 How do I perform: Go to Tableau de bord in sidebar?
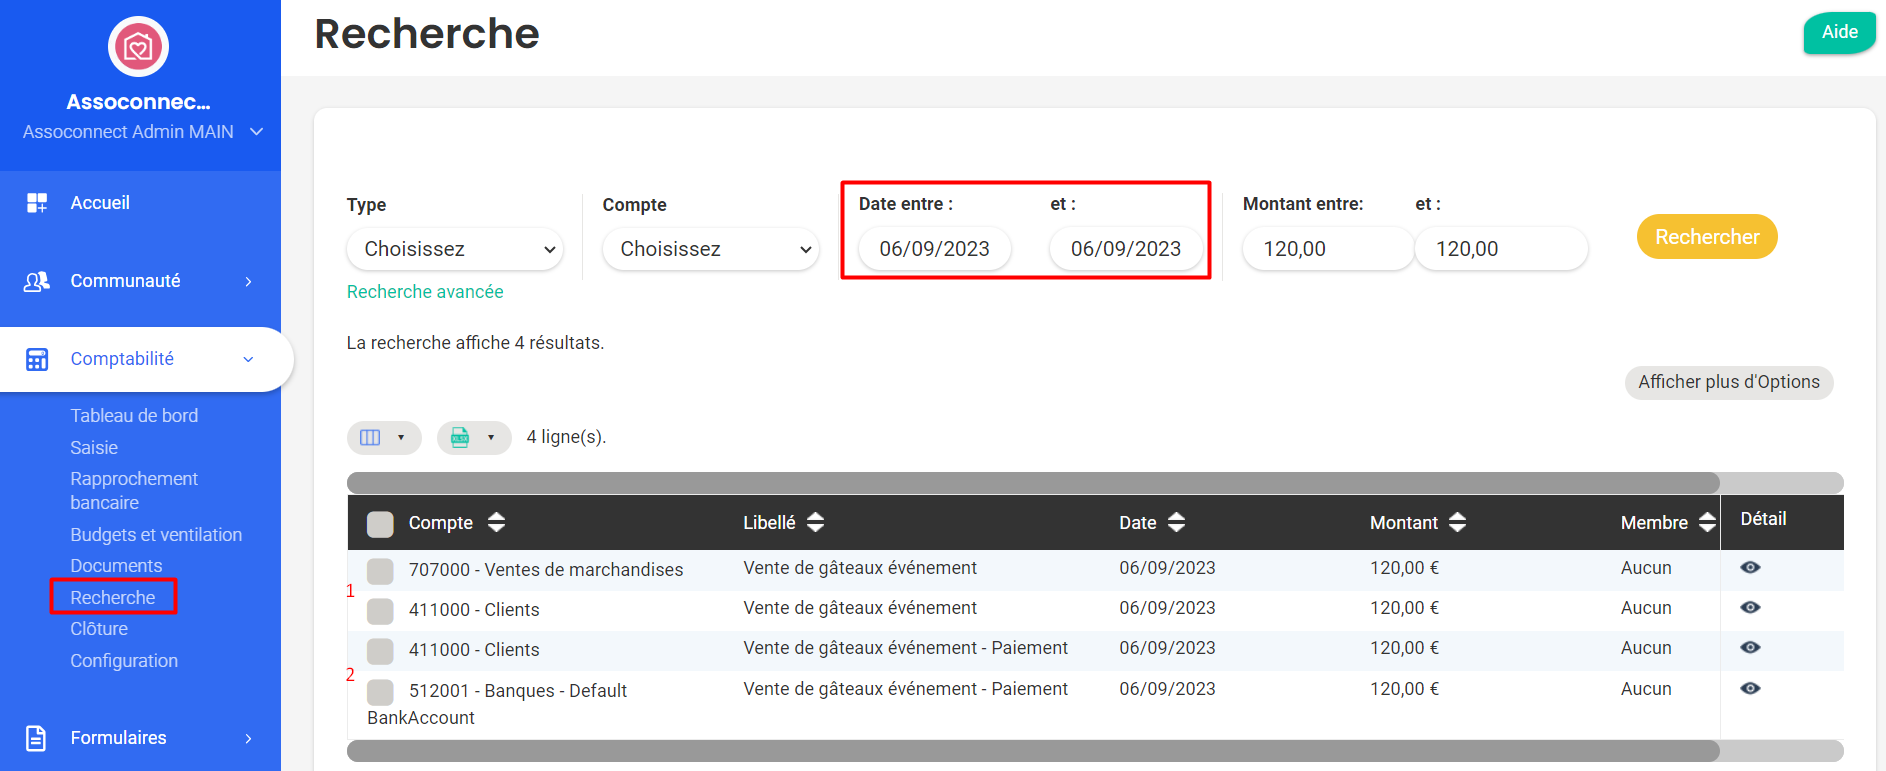[x=134, y=416]
